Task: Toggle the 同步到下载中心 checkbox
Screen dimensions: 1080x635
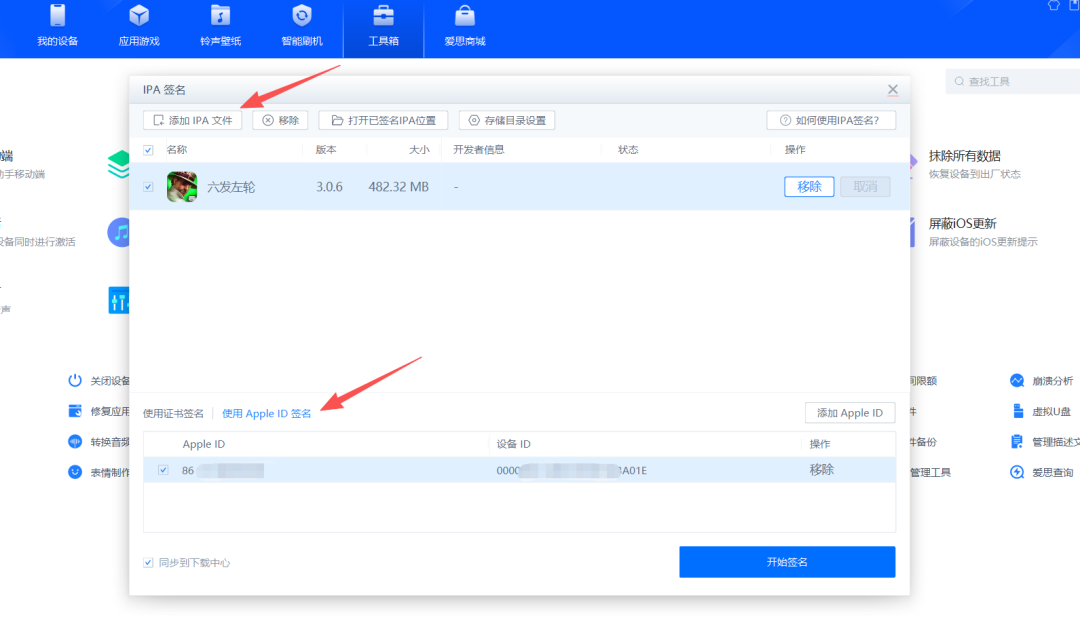Action: [148, 562]
